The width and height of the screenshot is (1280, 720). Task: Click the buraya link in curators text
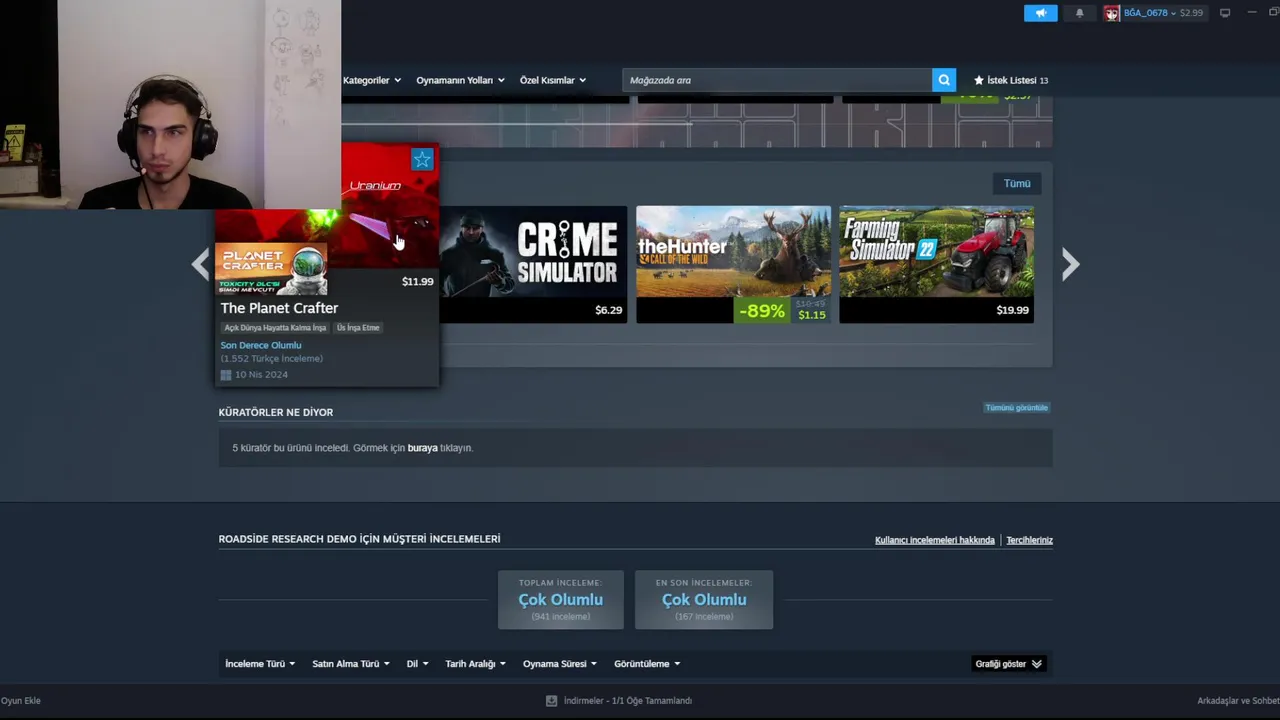pyautogui.click(x=422, y=448)
